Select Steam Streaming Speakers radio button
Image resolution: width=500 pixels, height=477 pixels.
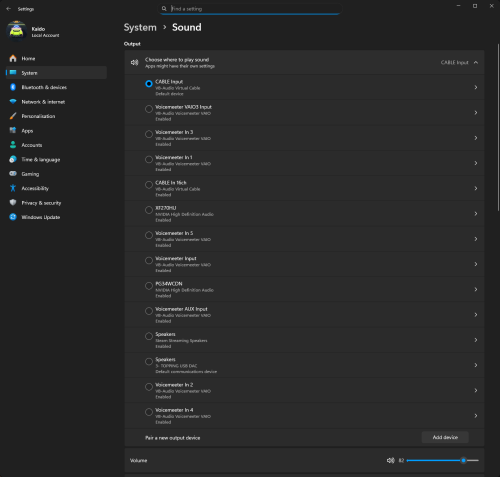(x=149, y=336)
